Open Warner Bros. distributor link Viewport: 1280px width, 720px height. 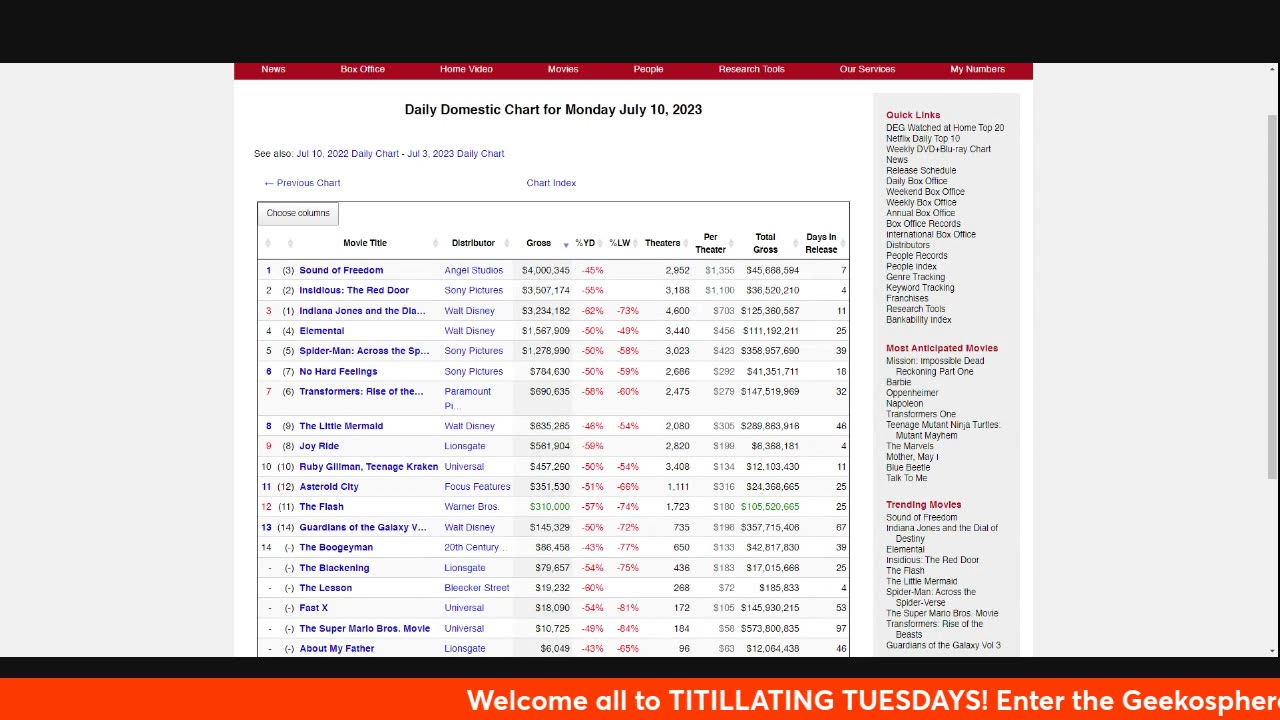coord(472,507)
